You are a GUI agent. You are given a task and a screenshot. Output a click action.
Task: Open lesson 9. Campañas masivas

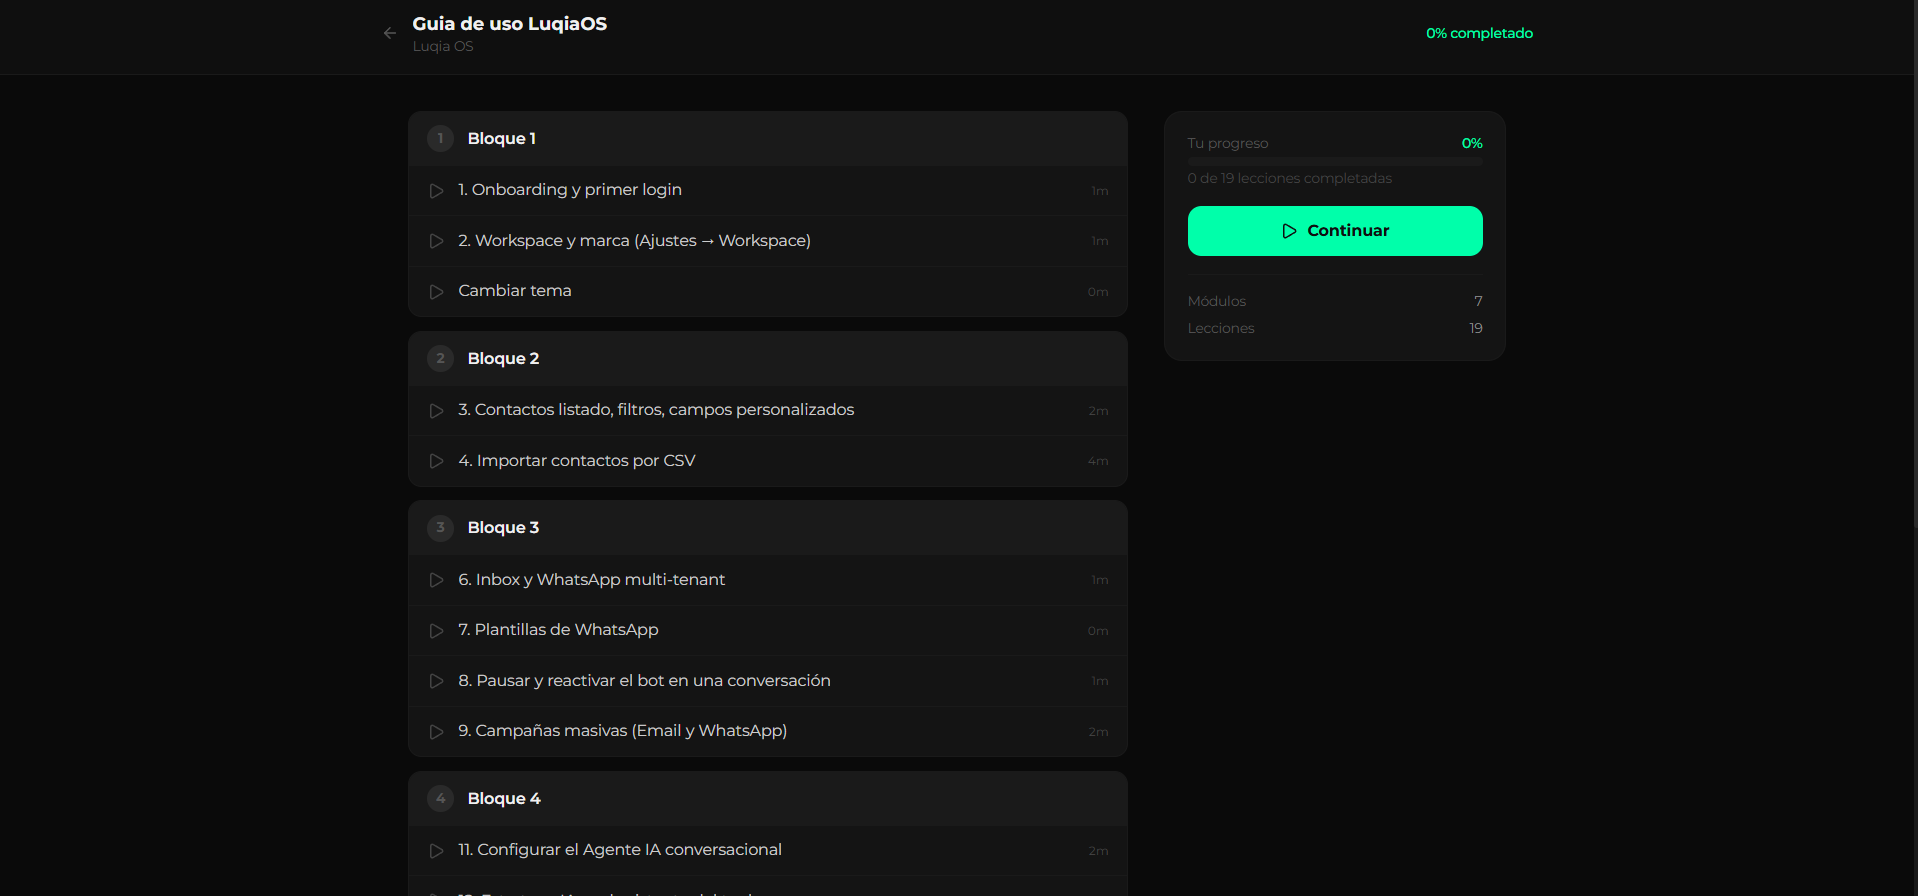coord(768,732)
